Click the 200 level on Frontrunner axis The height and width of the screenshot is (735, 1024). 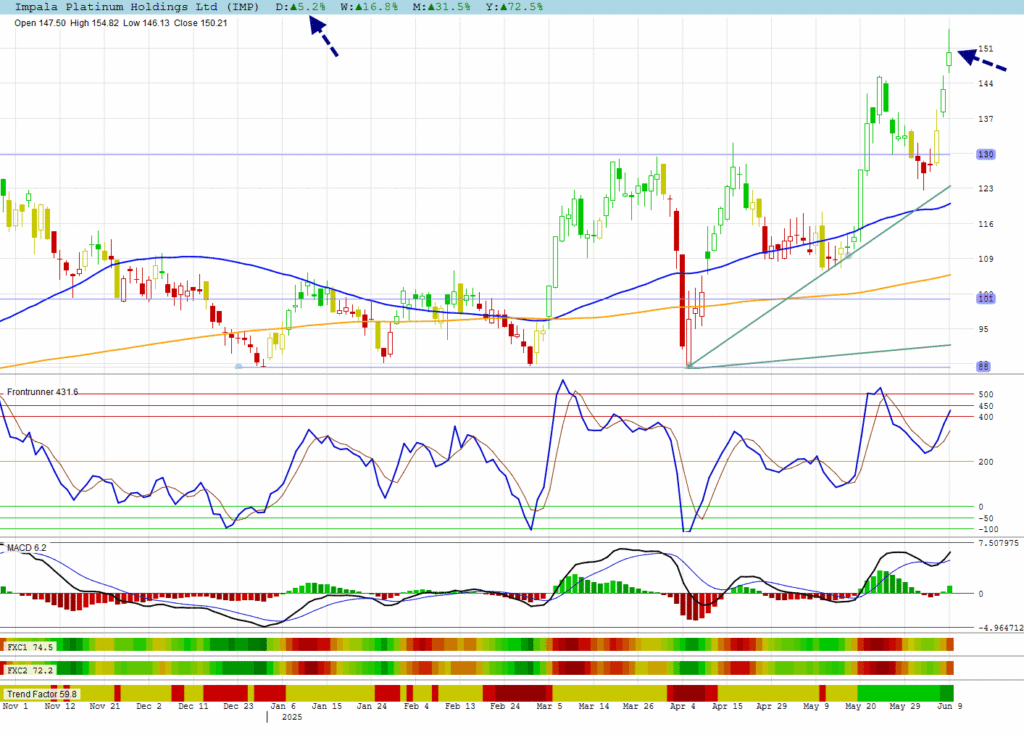click(985, 462)
